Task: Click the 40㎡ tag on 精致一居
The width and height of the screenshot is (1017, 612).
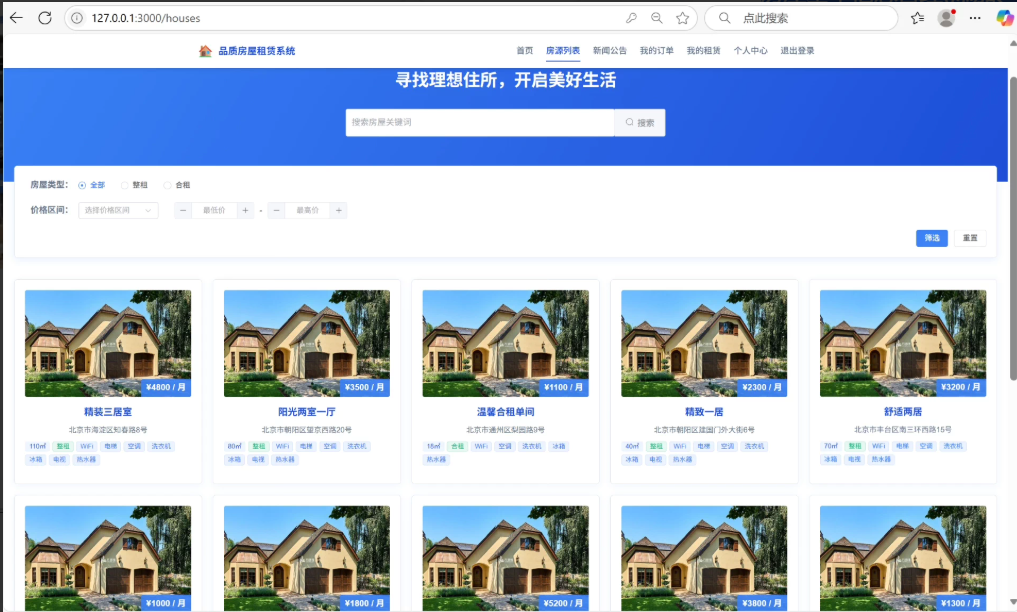Action: 632,447
